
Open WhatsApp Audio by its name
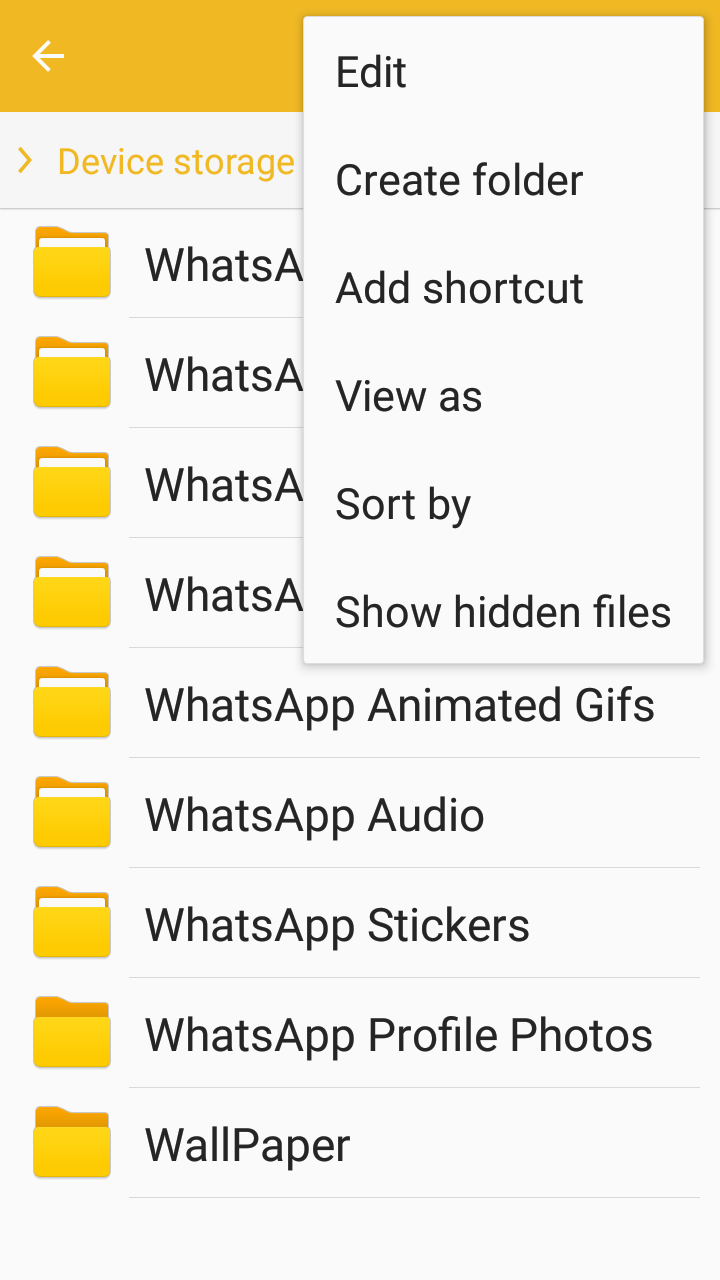[314, 815]
